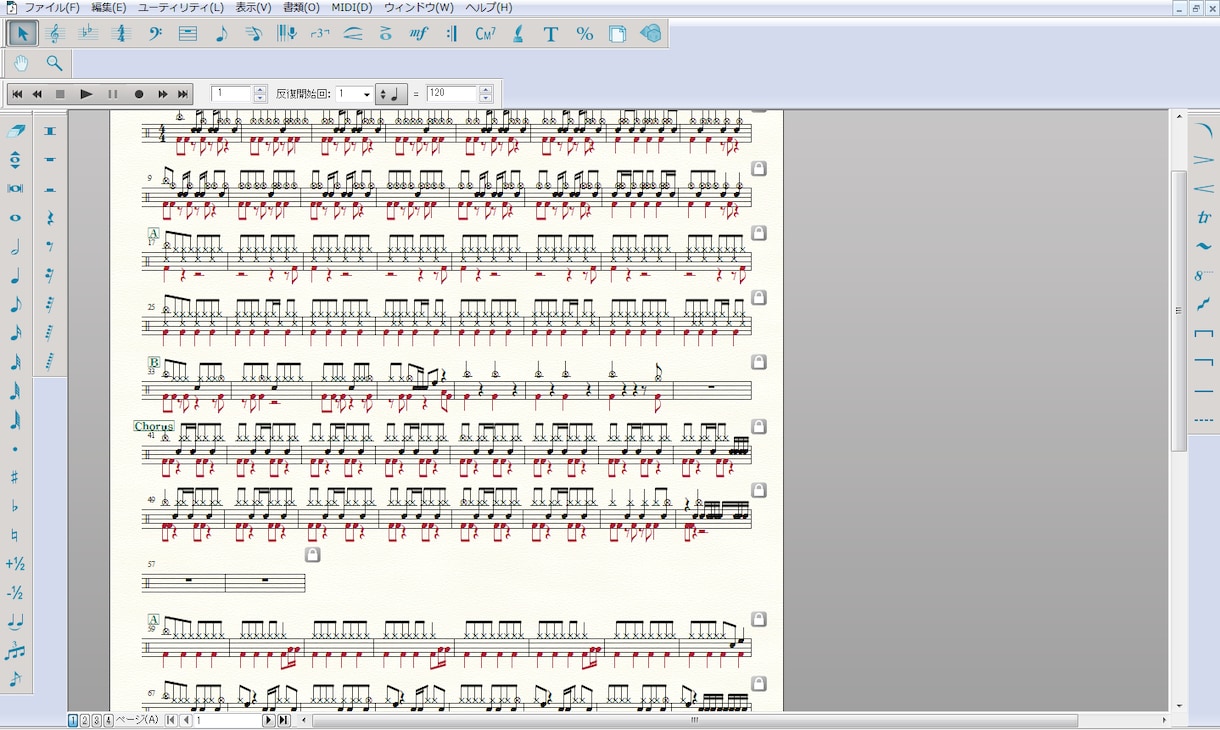Select the Chord tool labeled CM7
Viewport: 1220px width, 730px height.
(485, 33)
